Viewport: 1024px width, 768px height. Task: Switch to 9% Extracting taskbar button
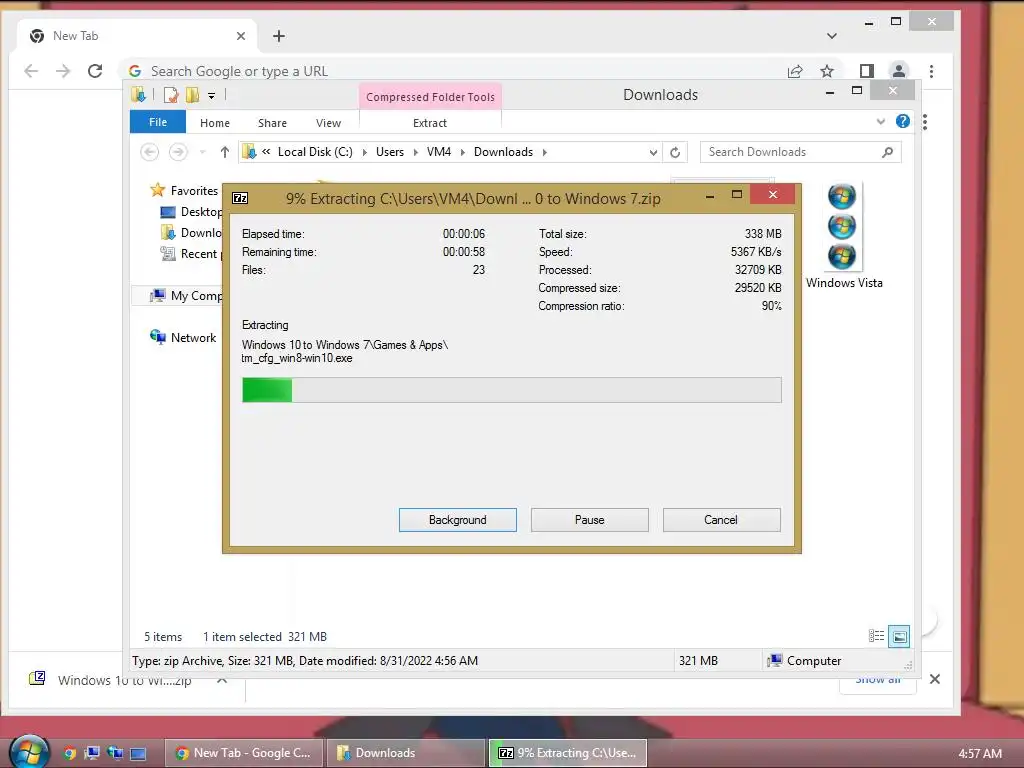pyautogui.click(x=568, y=753)
